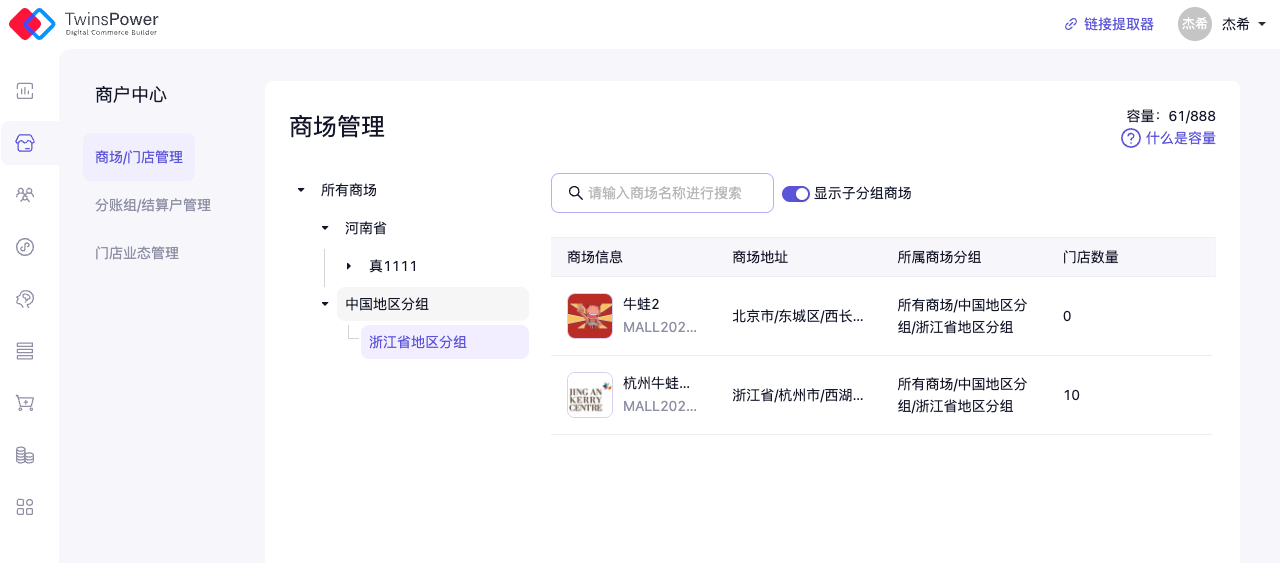Click the TwinsPower logo

coord(84,24)
